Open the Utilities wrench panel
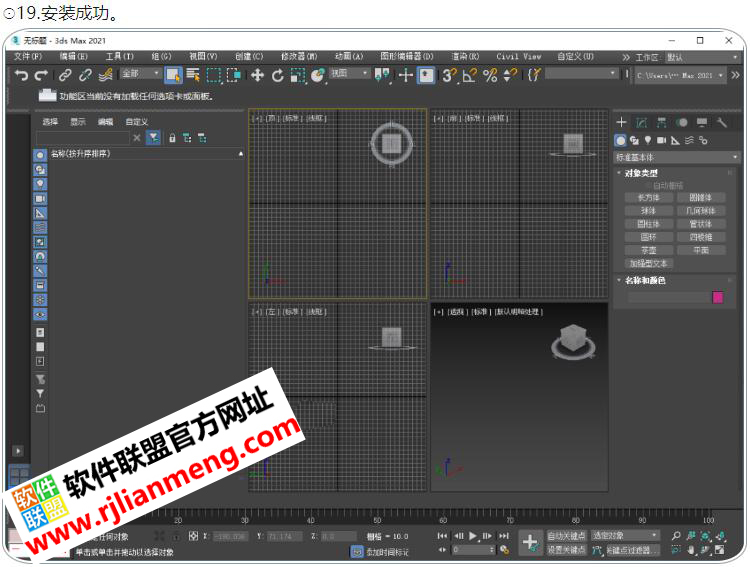The image size is (750, 567). click(x=722, y=123)
